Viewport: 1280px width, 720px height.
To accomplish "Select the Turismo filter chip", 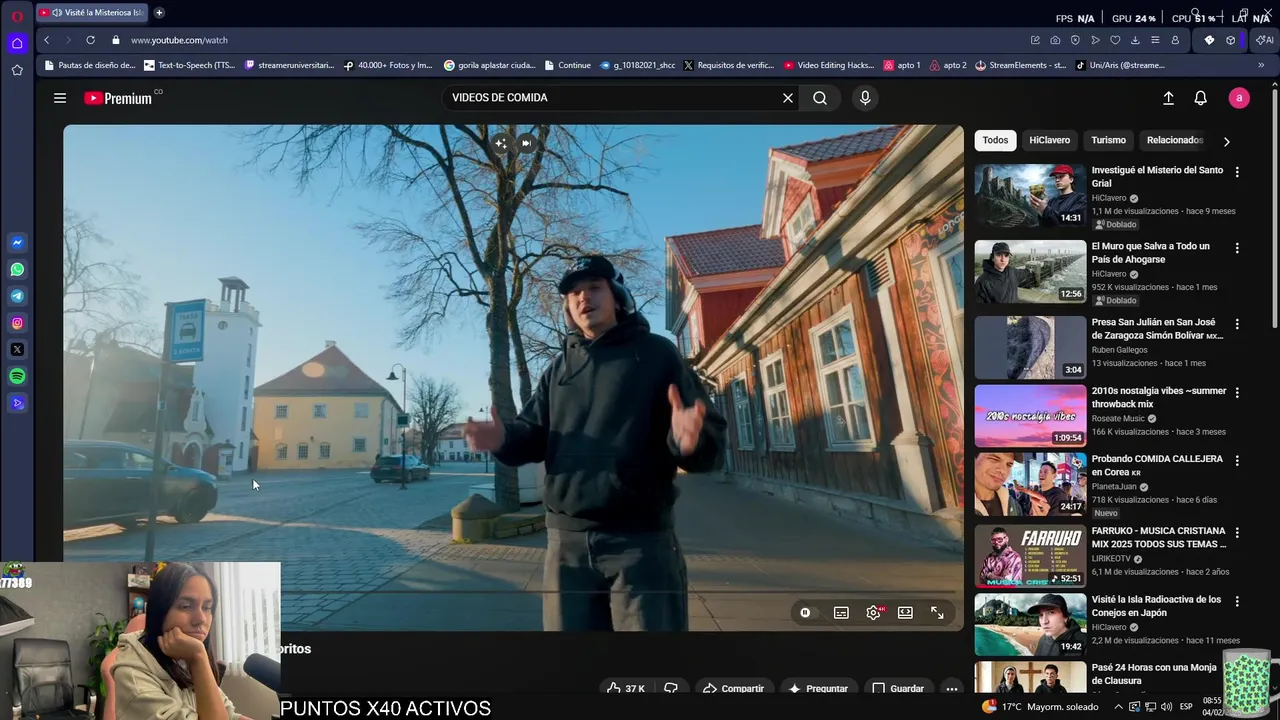I will (1108, 140).
